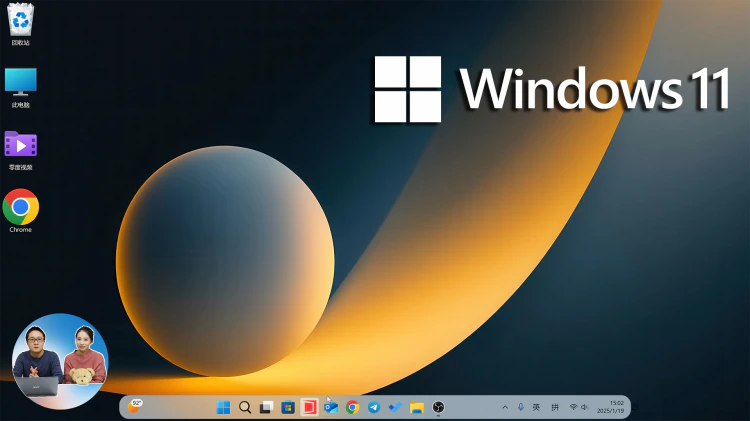Toggle the 拼 pinyin IME mode indicator

555,408
